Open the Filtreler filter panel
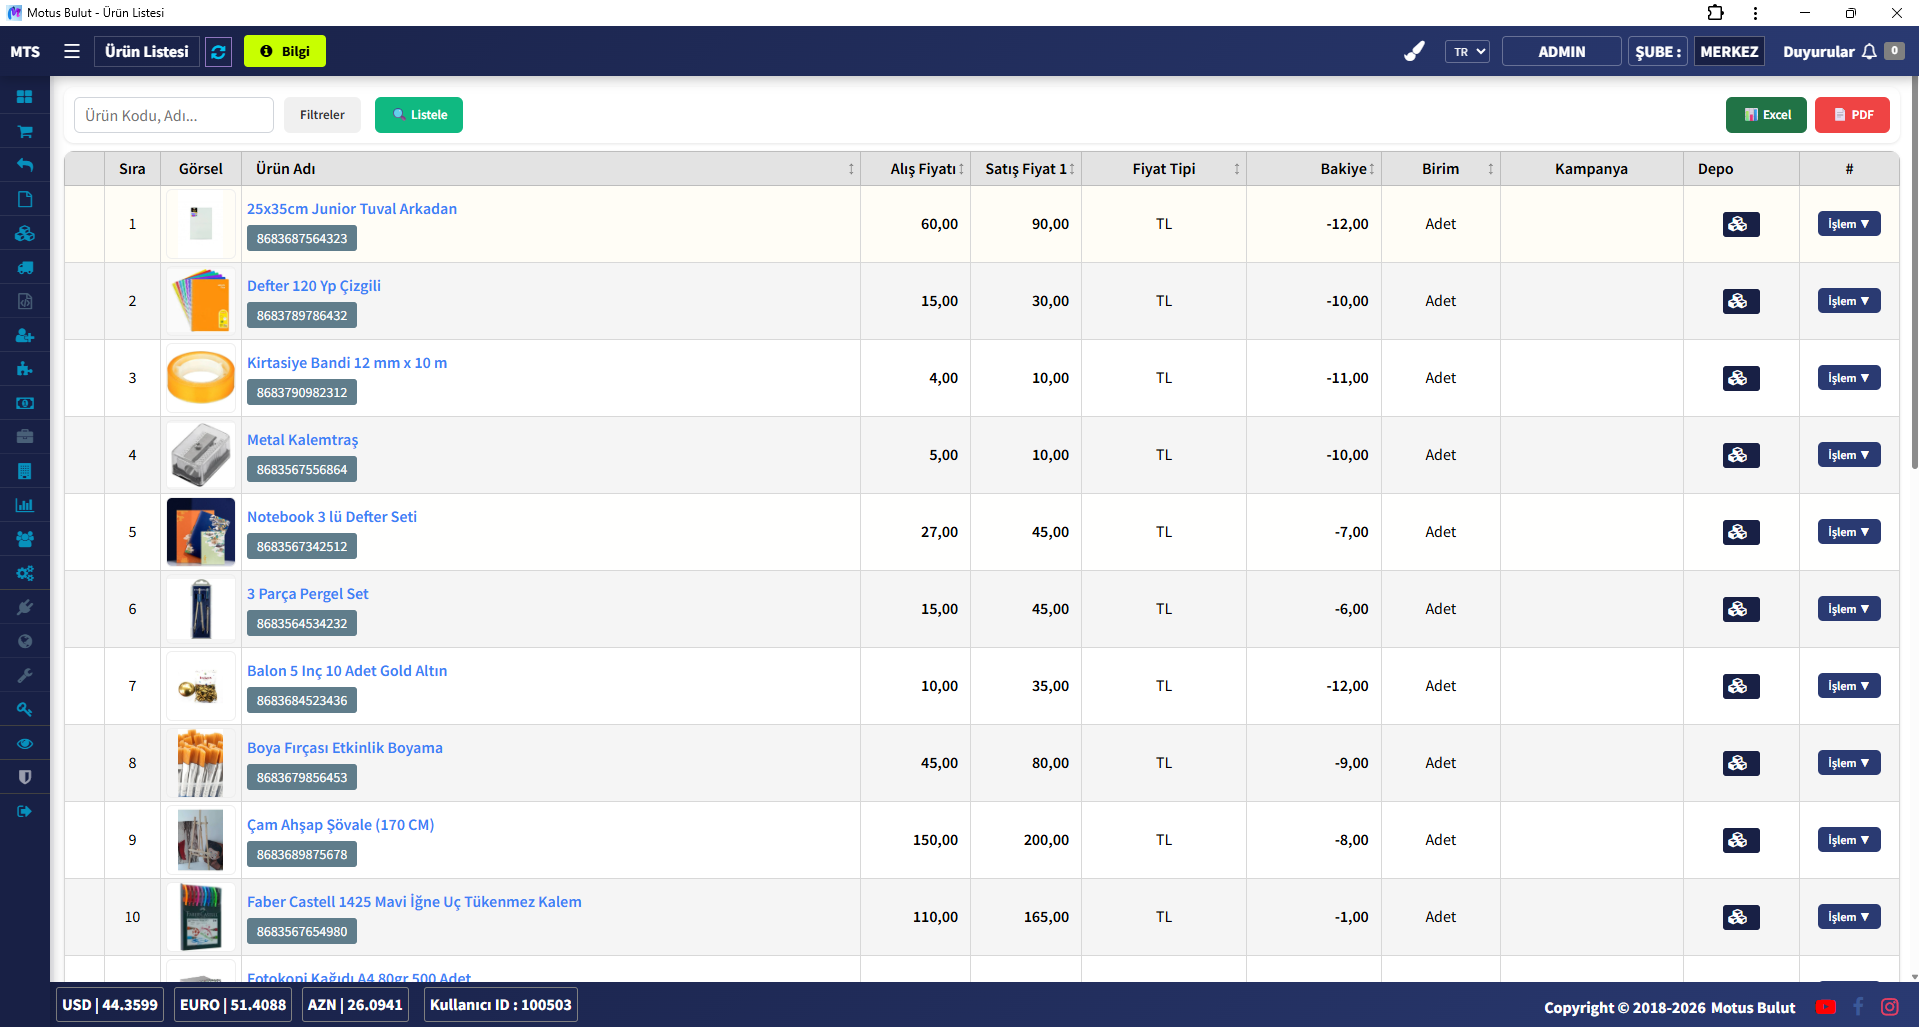Screen dimensions: 1919x1027 [x=322, y=115]
